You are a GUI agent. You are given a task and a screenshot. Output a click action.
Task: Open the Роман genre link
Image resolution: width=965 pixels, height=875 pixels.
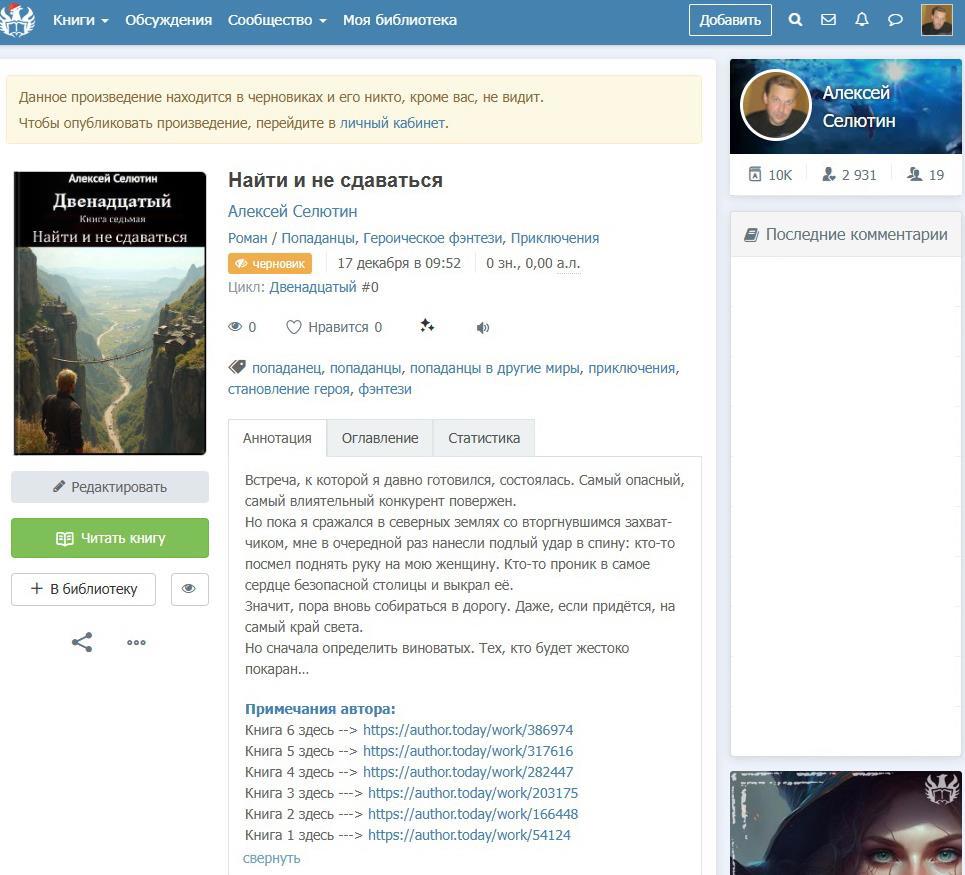click(247, 238)
